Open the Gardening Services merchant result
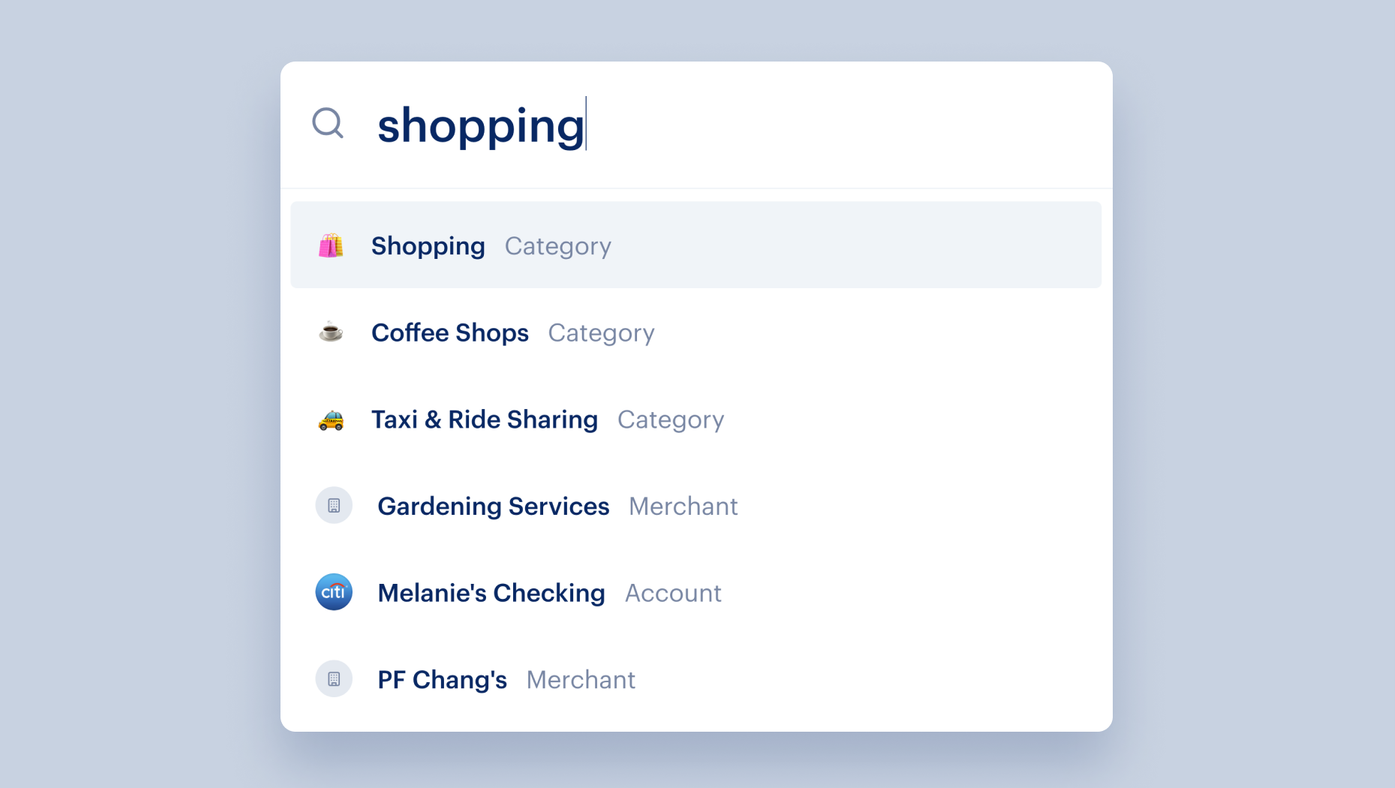 pos(696,506)
